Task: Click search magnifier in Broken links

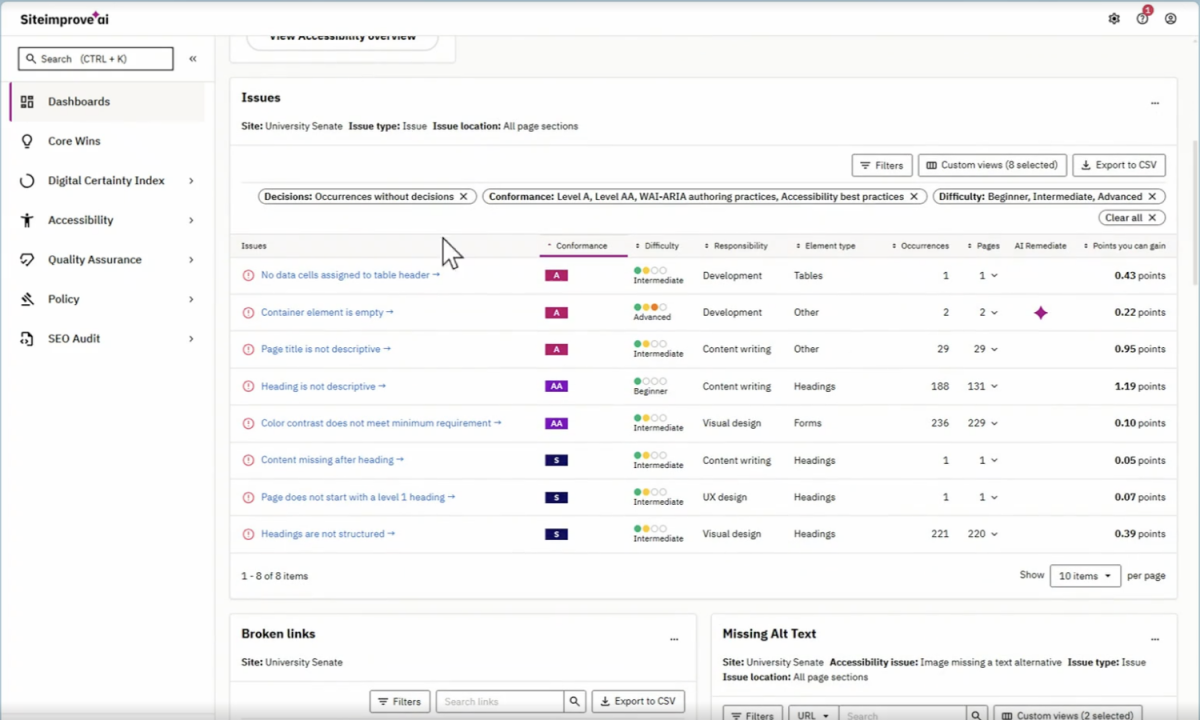Action: click(x=574, y=702)
